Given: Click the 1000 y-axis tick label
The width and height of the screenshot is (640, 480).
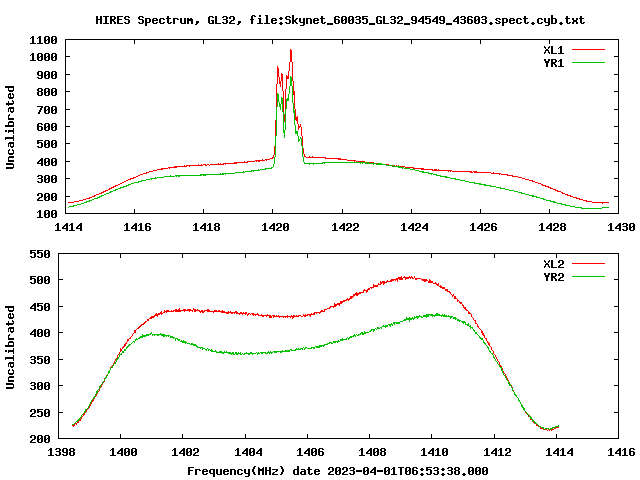Looking at the screenshot, I should (x=43, y=57).
